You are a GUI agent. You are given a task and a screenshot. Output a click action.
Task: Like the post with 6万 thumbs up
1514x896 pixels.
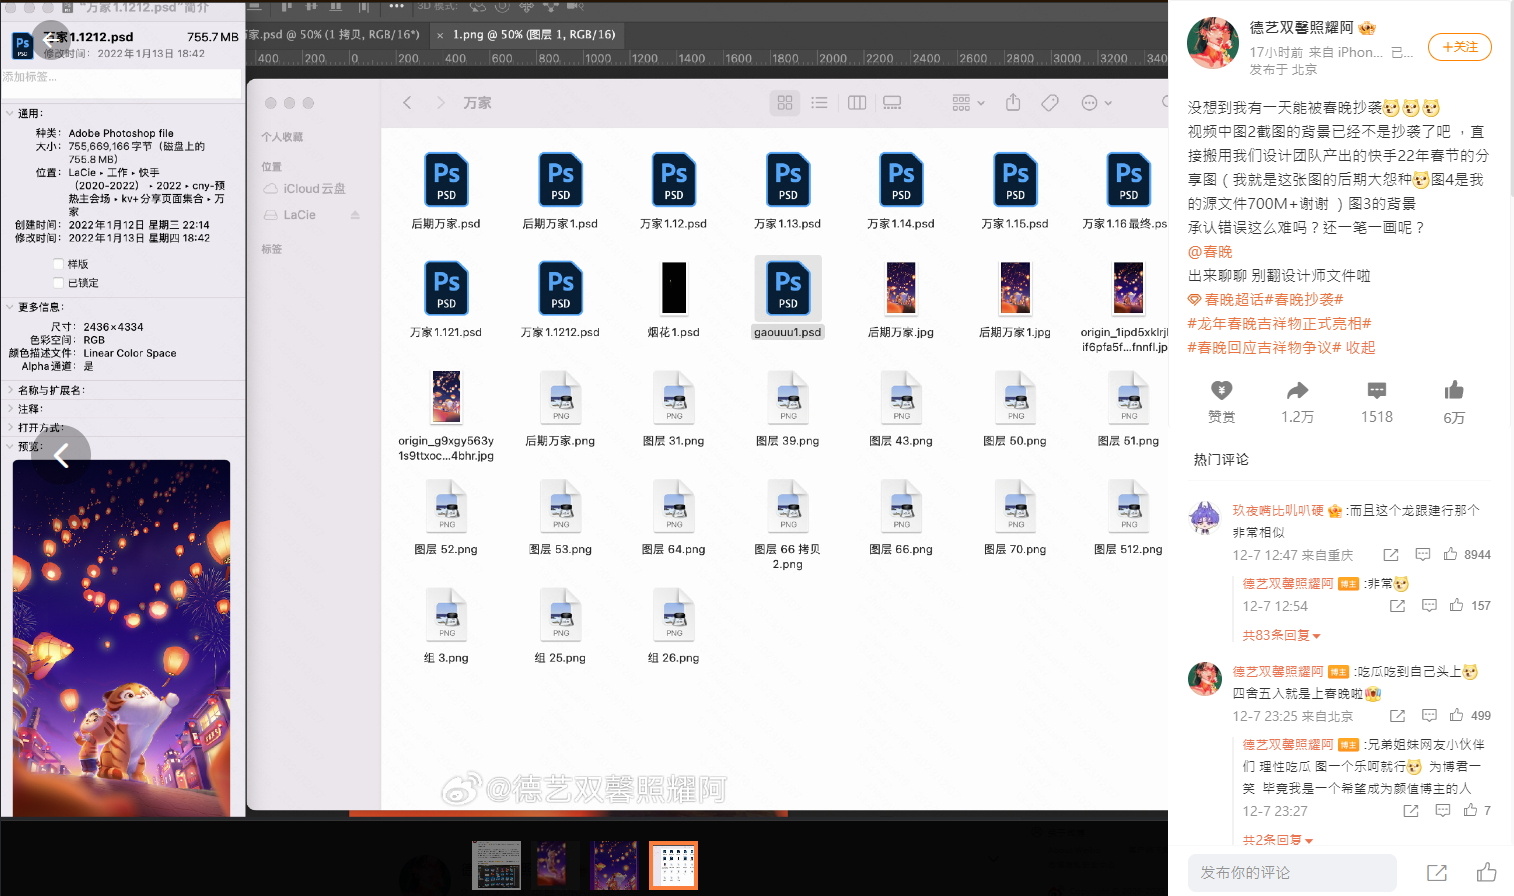pos(1454,390)
